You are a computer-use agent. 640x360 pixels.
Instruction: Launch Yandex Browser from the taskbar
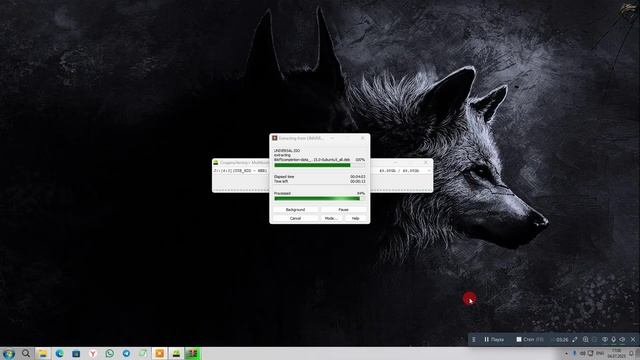click(x=93, y=353)
